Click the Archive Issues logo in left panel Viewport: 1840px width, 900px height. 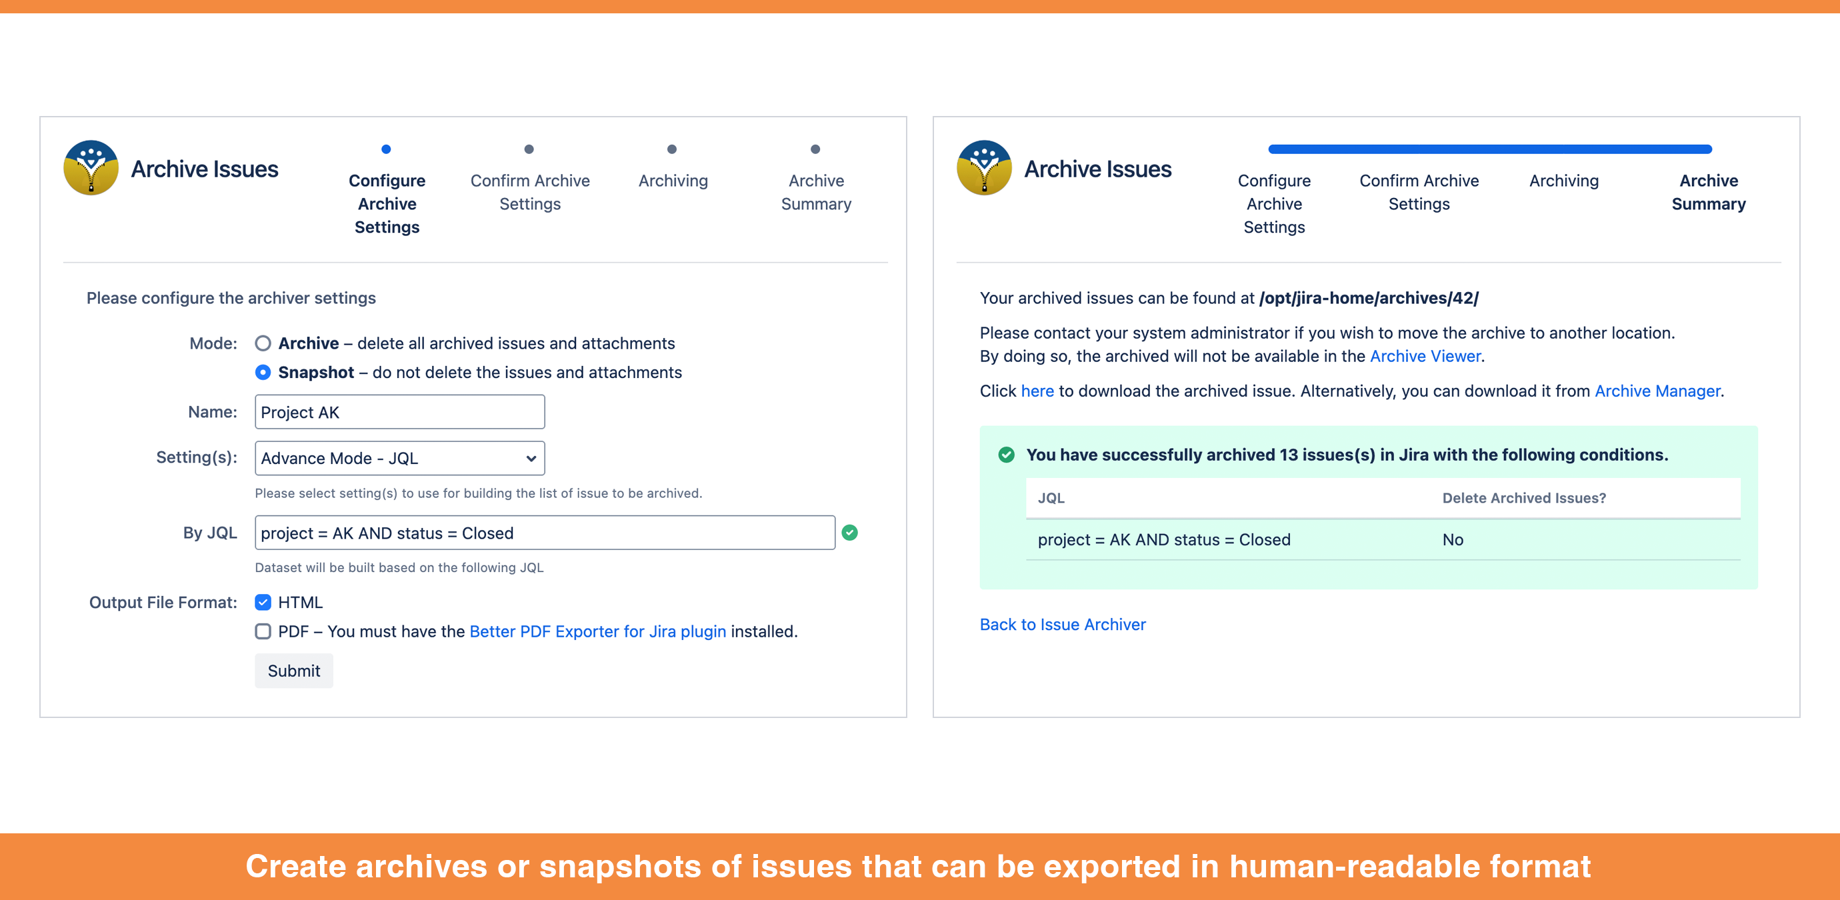click(91, 168)
